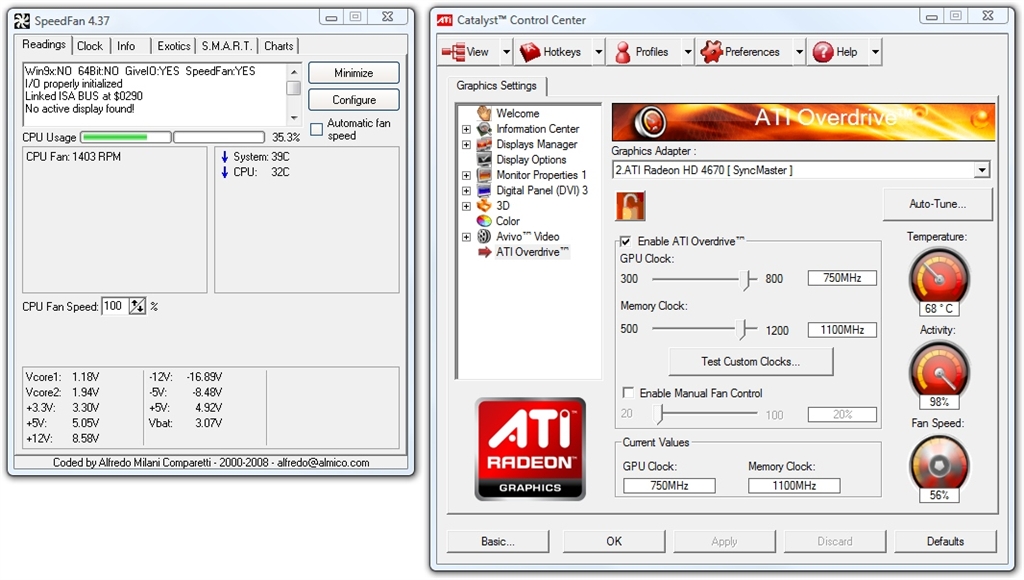
Task: Expand the Avivo Video node
Action: (x=466, y=237)
